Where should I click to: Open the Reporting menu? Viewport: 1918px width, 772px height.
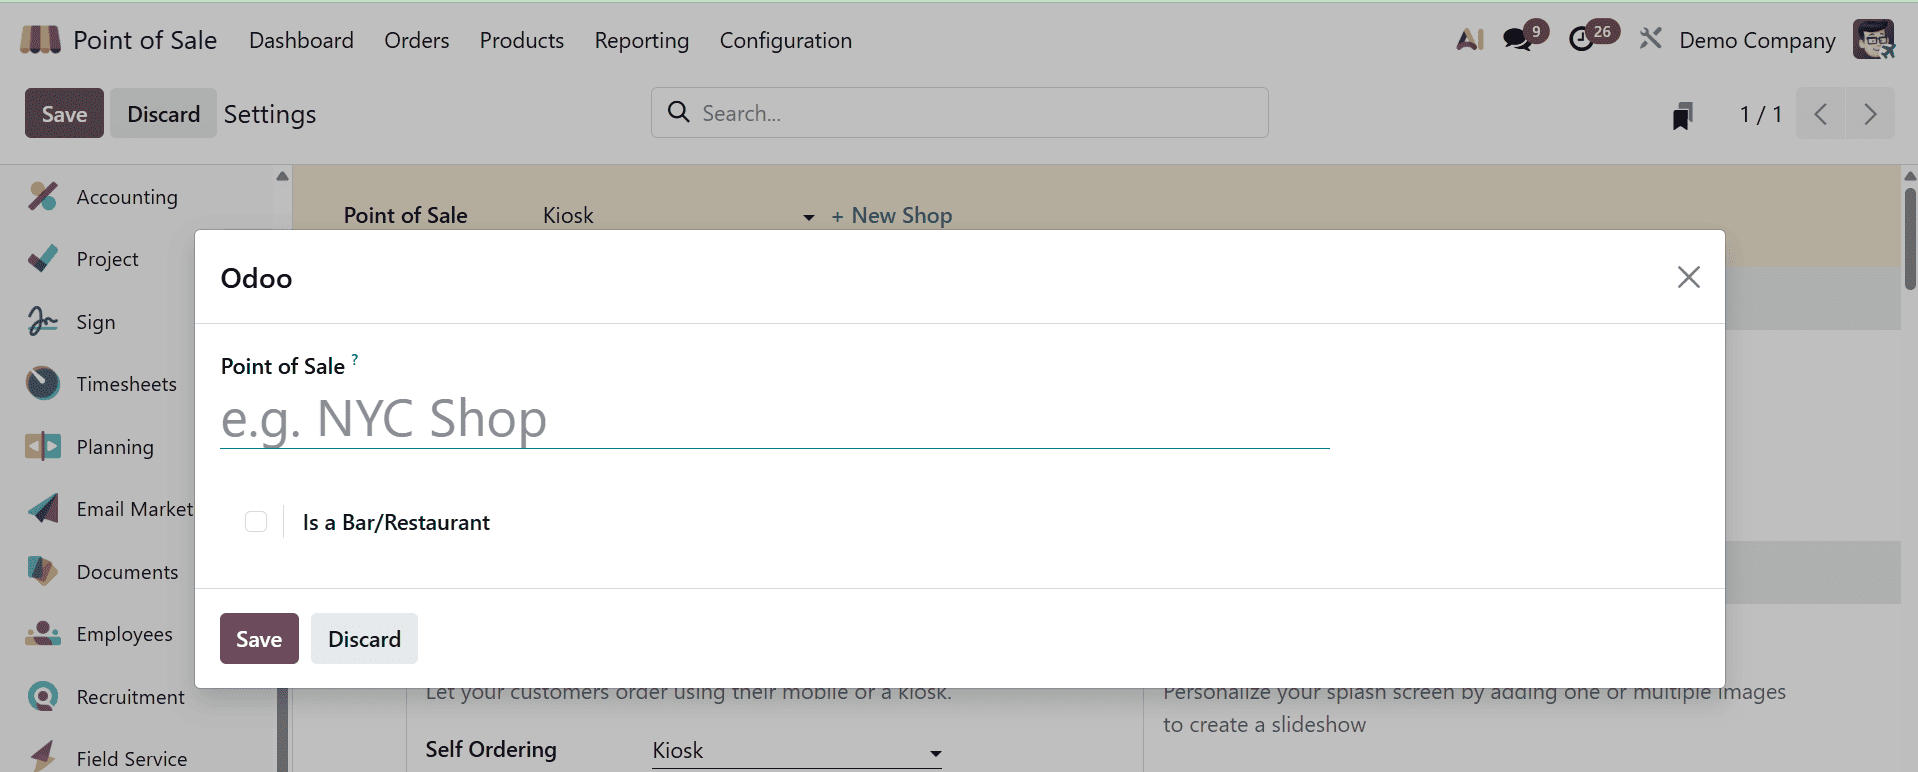[642, 40]
